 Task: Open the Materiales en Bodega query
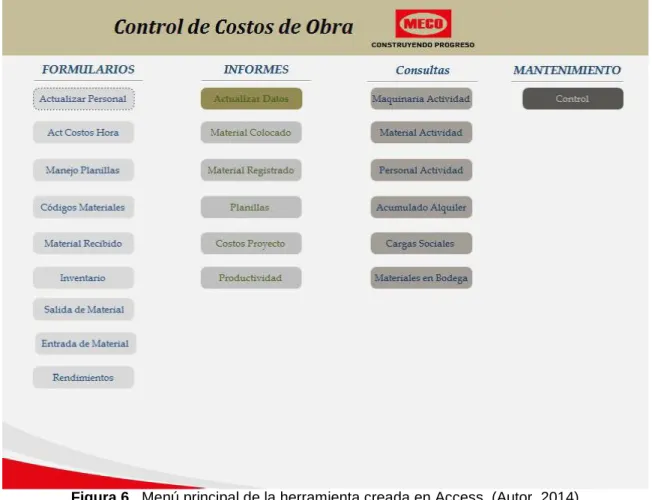point(421,278)
